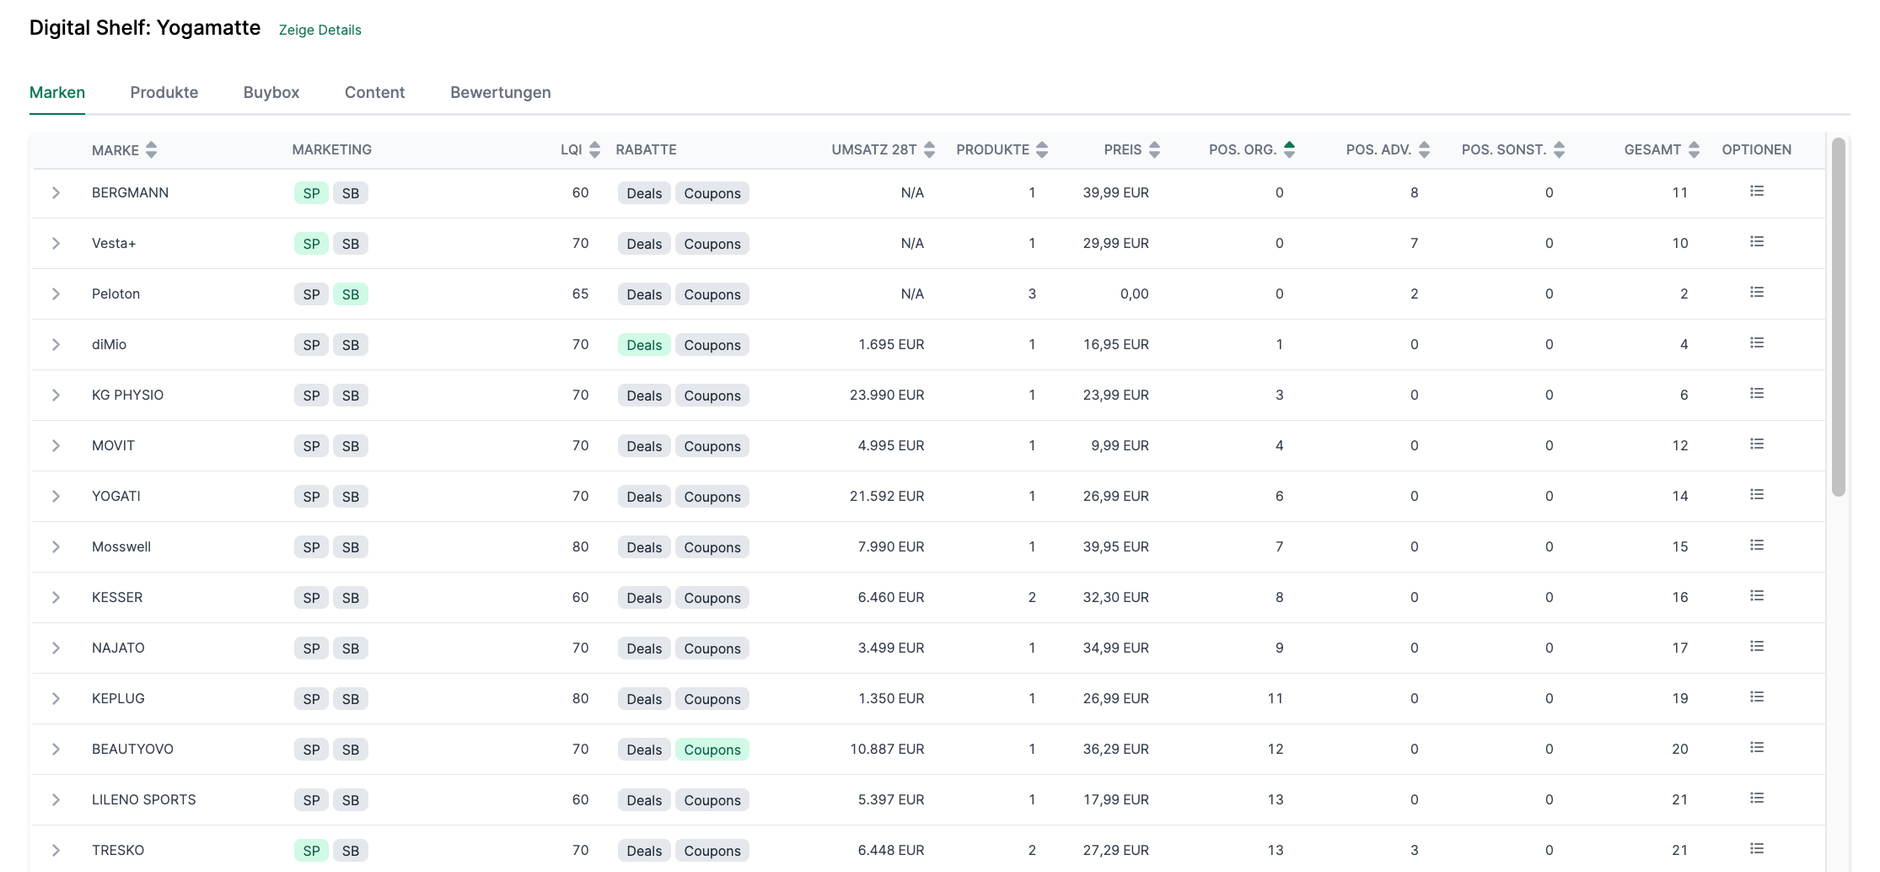The image size is (1880, 872).
Task: Sort table by GESAMT column
Action: click(x=1694, y=150)
